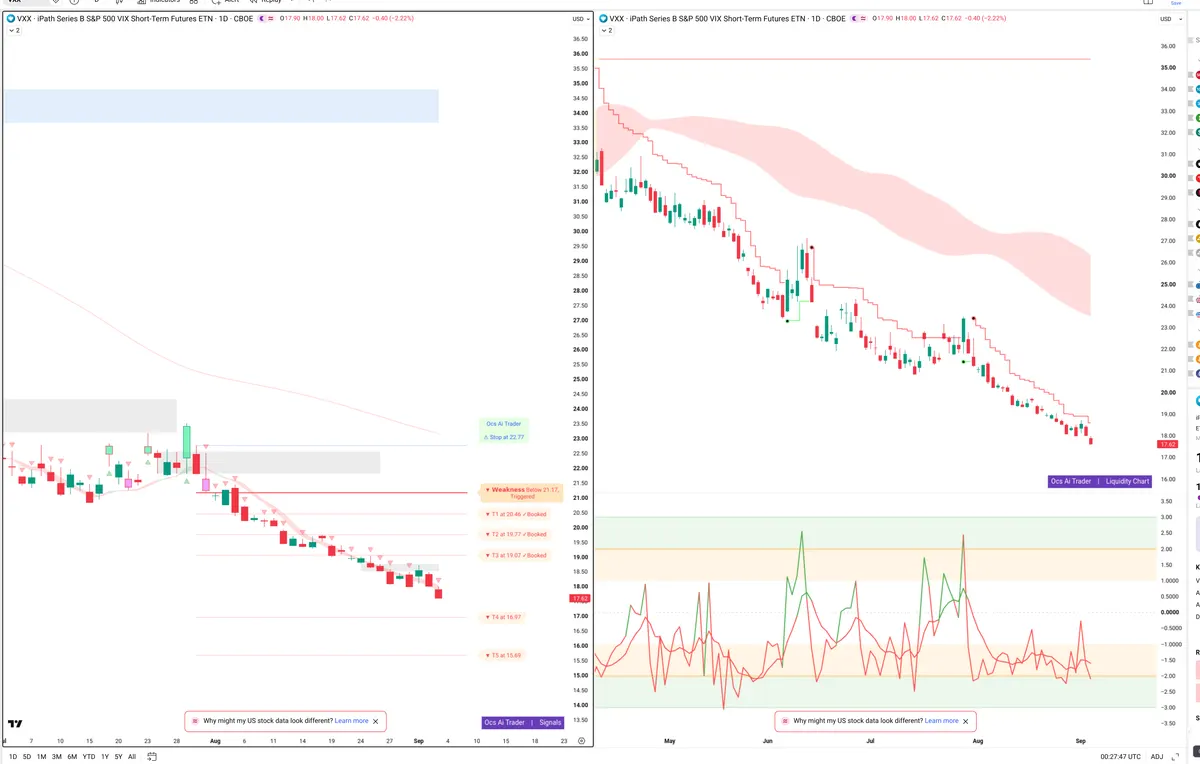1200x764 pixels.
Task: Click purple moon session icon in left chart title
Action: (262, 18)
